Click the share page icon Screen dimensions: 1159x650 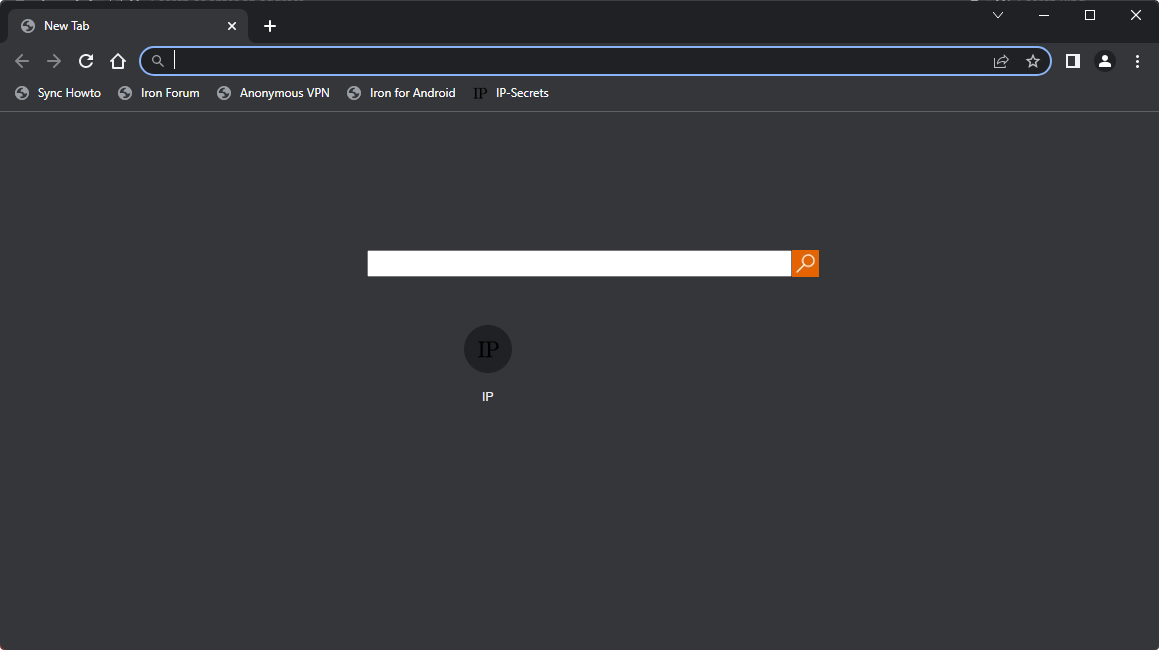coord(1001,61)
